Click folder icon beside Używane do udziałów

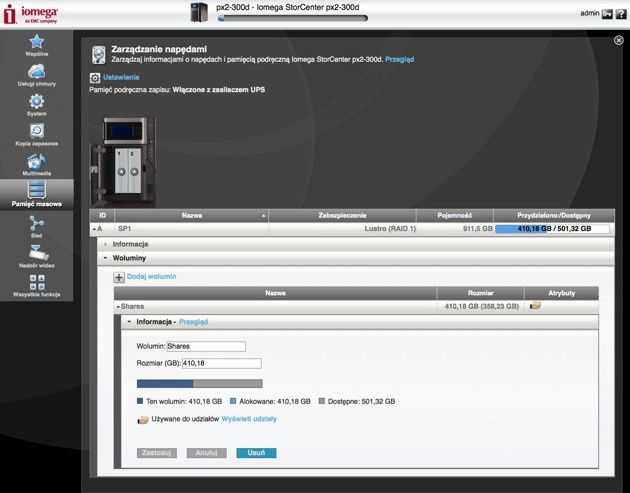(143, 419)
